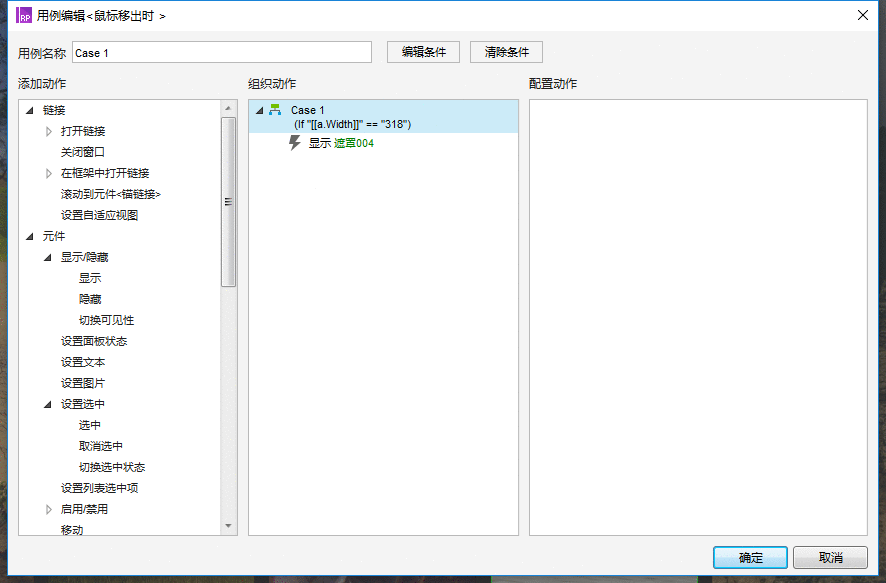Click the Axure RP logo icon in title bar
The width and height of the screenshot is (886, 583).
point(24,15)
